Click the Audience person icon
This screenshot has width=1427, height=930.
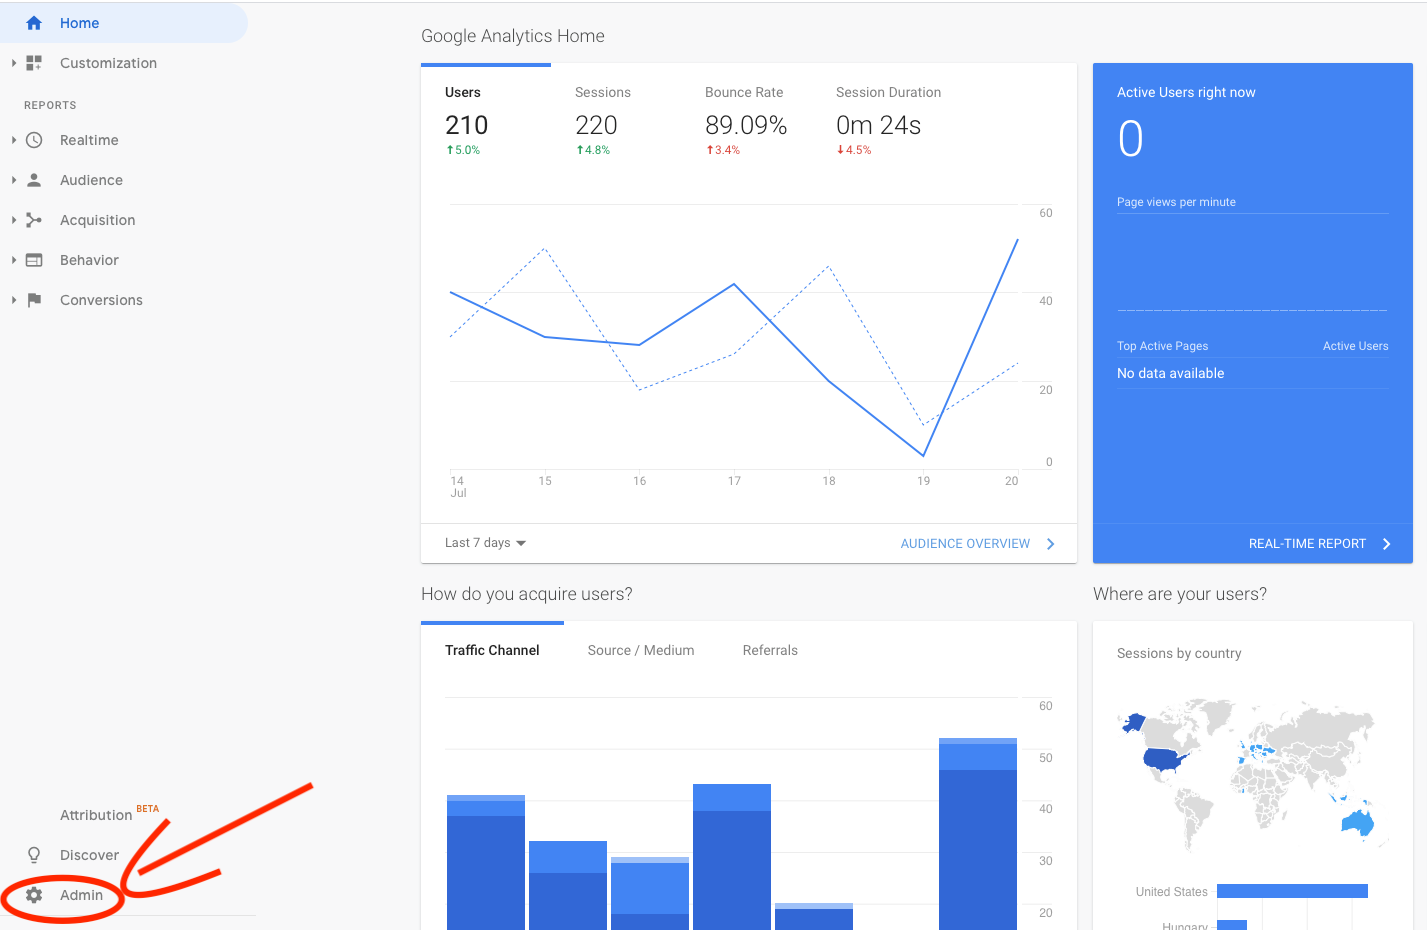pyautogui.click(x=34, y=180)
